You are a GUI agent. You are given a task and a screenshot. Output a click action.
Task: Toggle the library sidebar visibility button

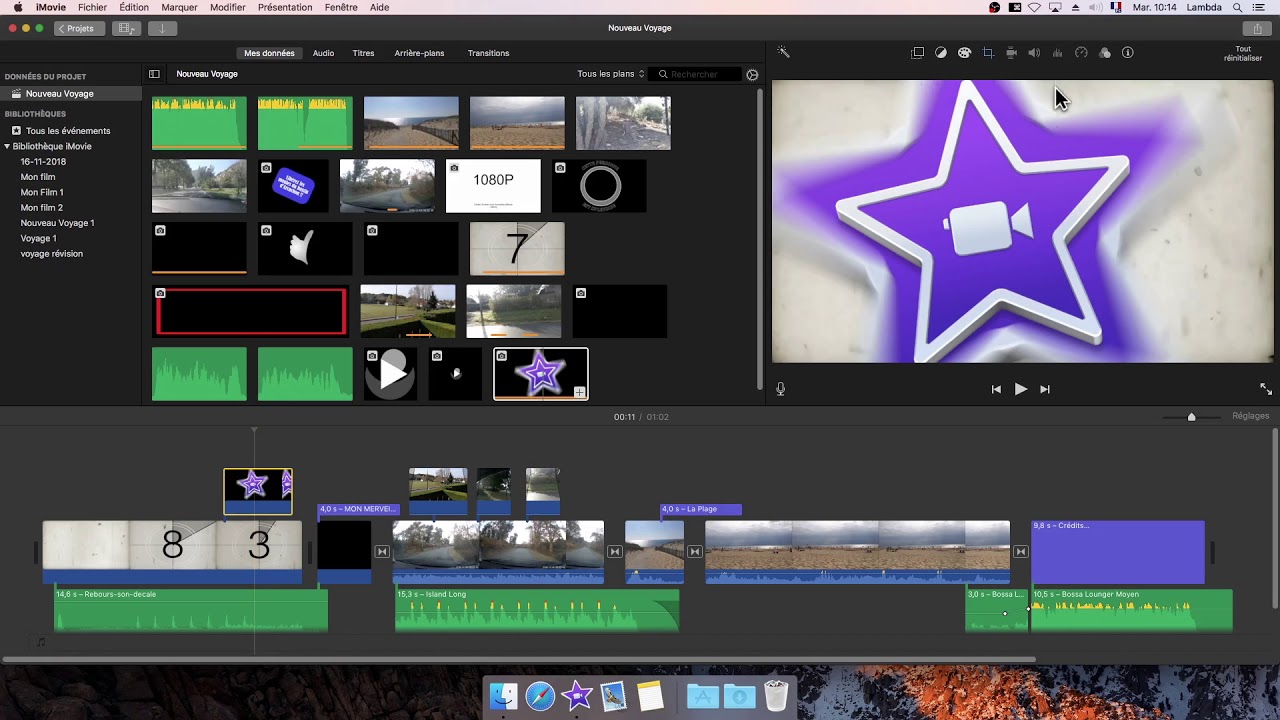coord(154,74)
